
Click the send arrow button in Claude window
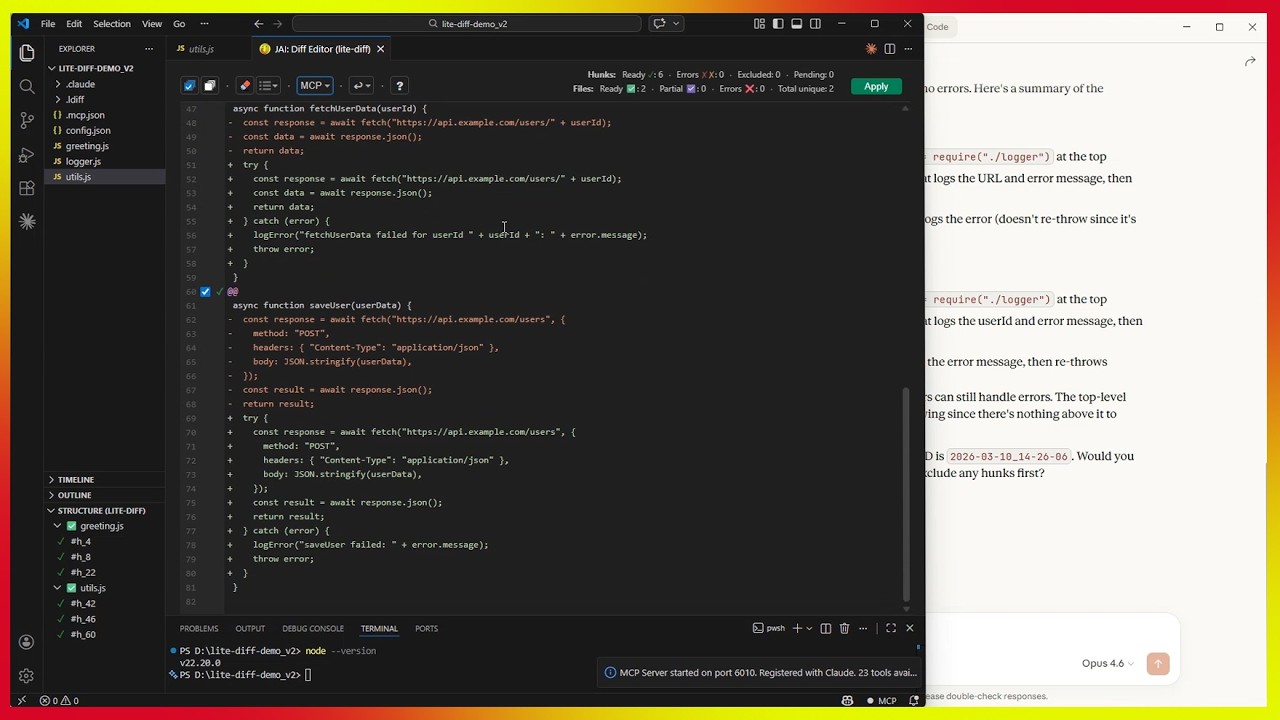[x=1158, y=664]
